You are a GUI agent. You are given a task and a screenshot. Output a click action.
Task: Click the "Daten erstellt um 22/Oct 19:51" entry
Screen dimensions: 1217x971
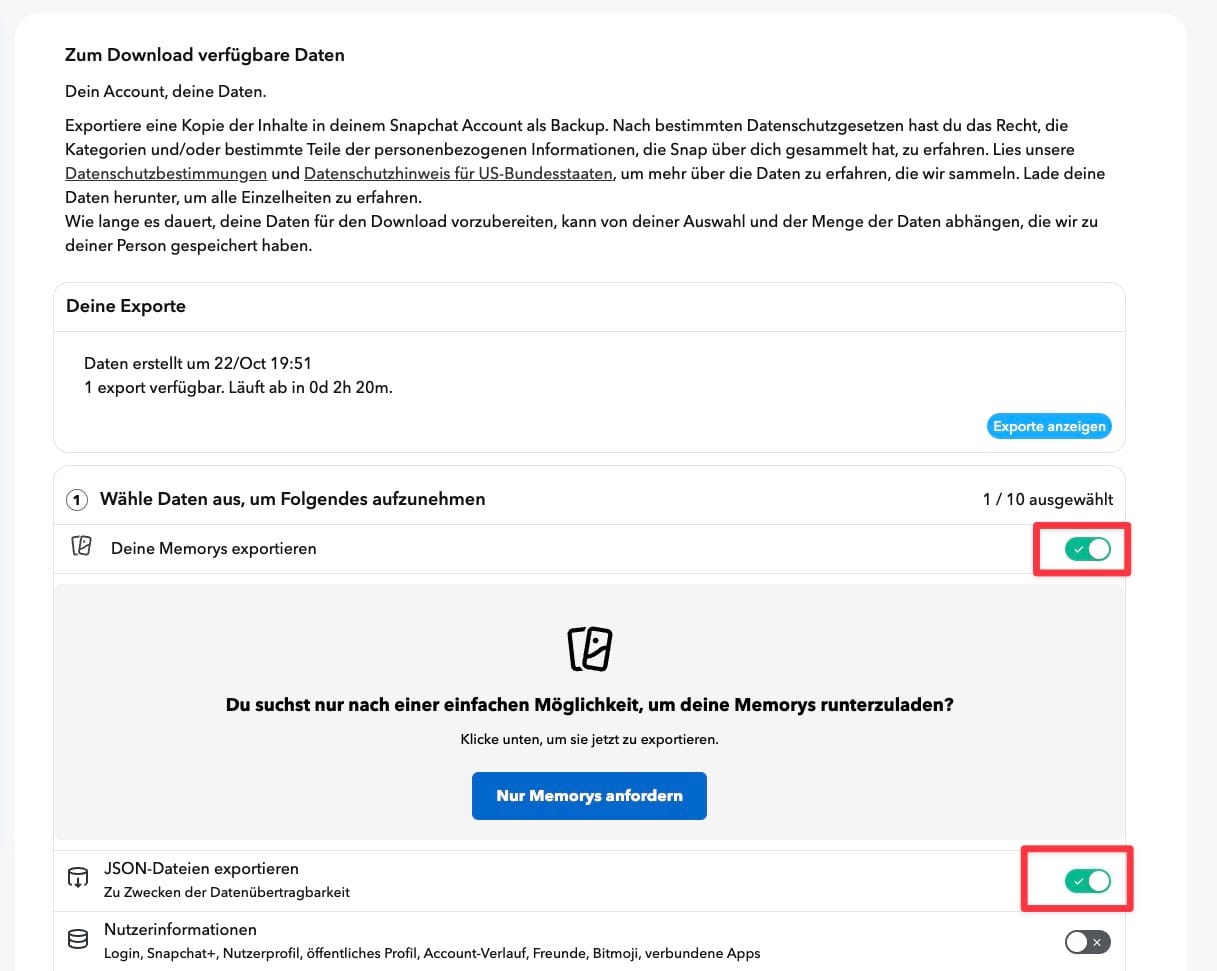pos(205,363)
